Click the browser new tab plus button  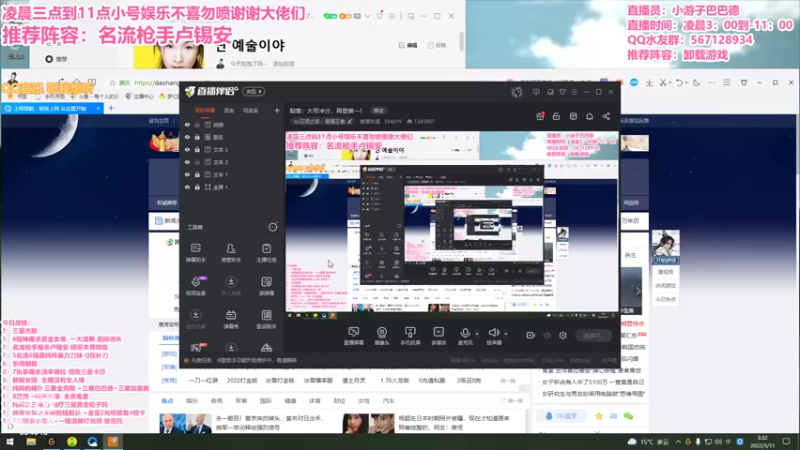pyautogui.click(x=111, y=108)
